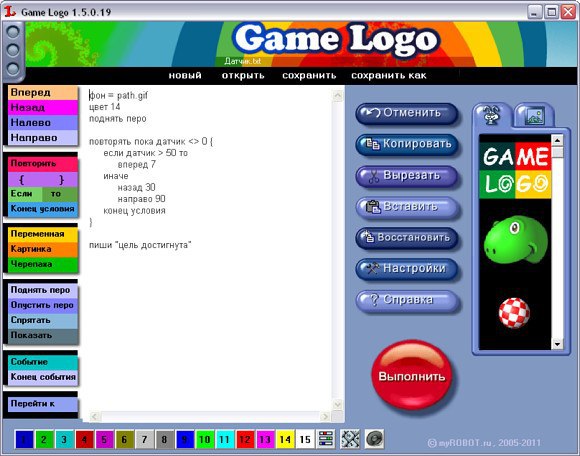Pick white color swatch 15
Viewport: 580px width, 456px height.
tap(305, 439)
